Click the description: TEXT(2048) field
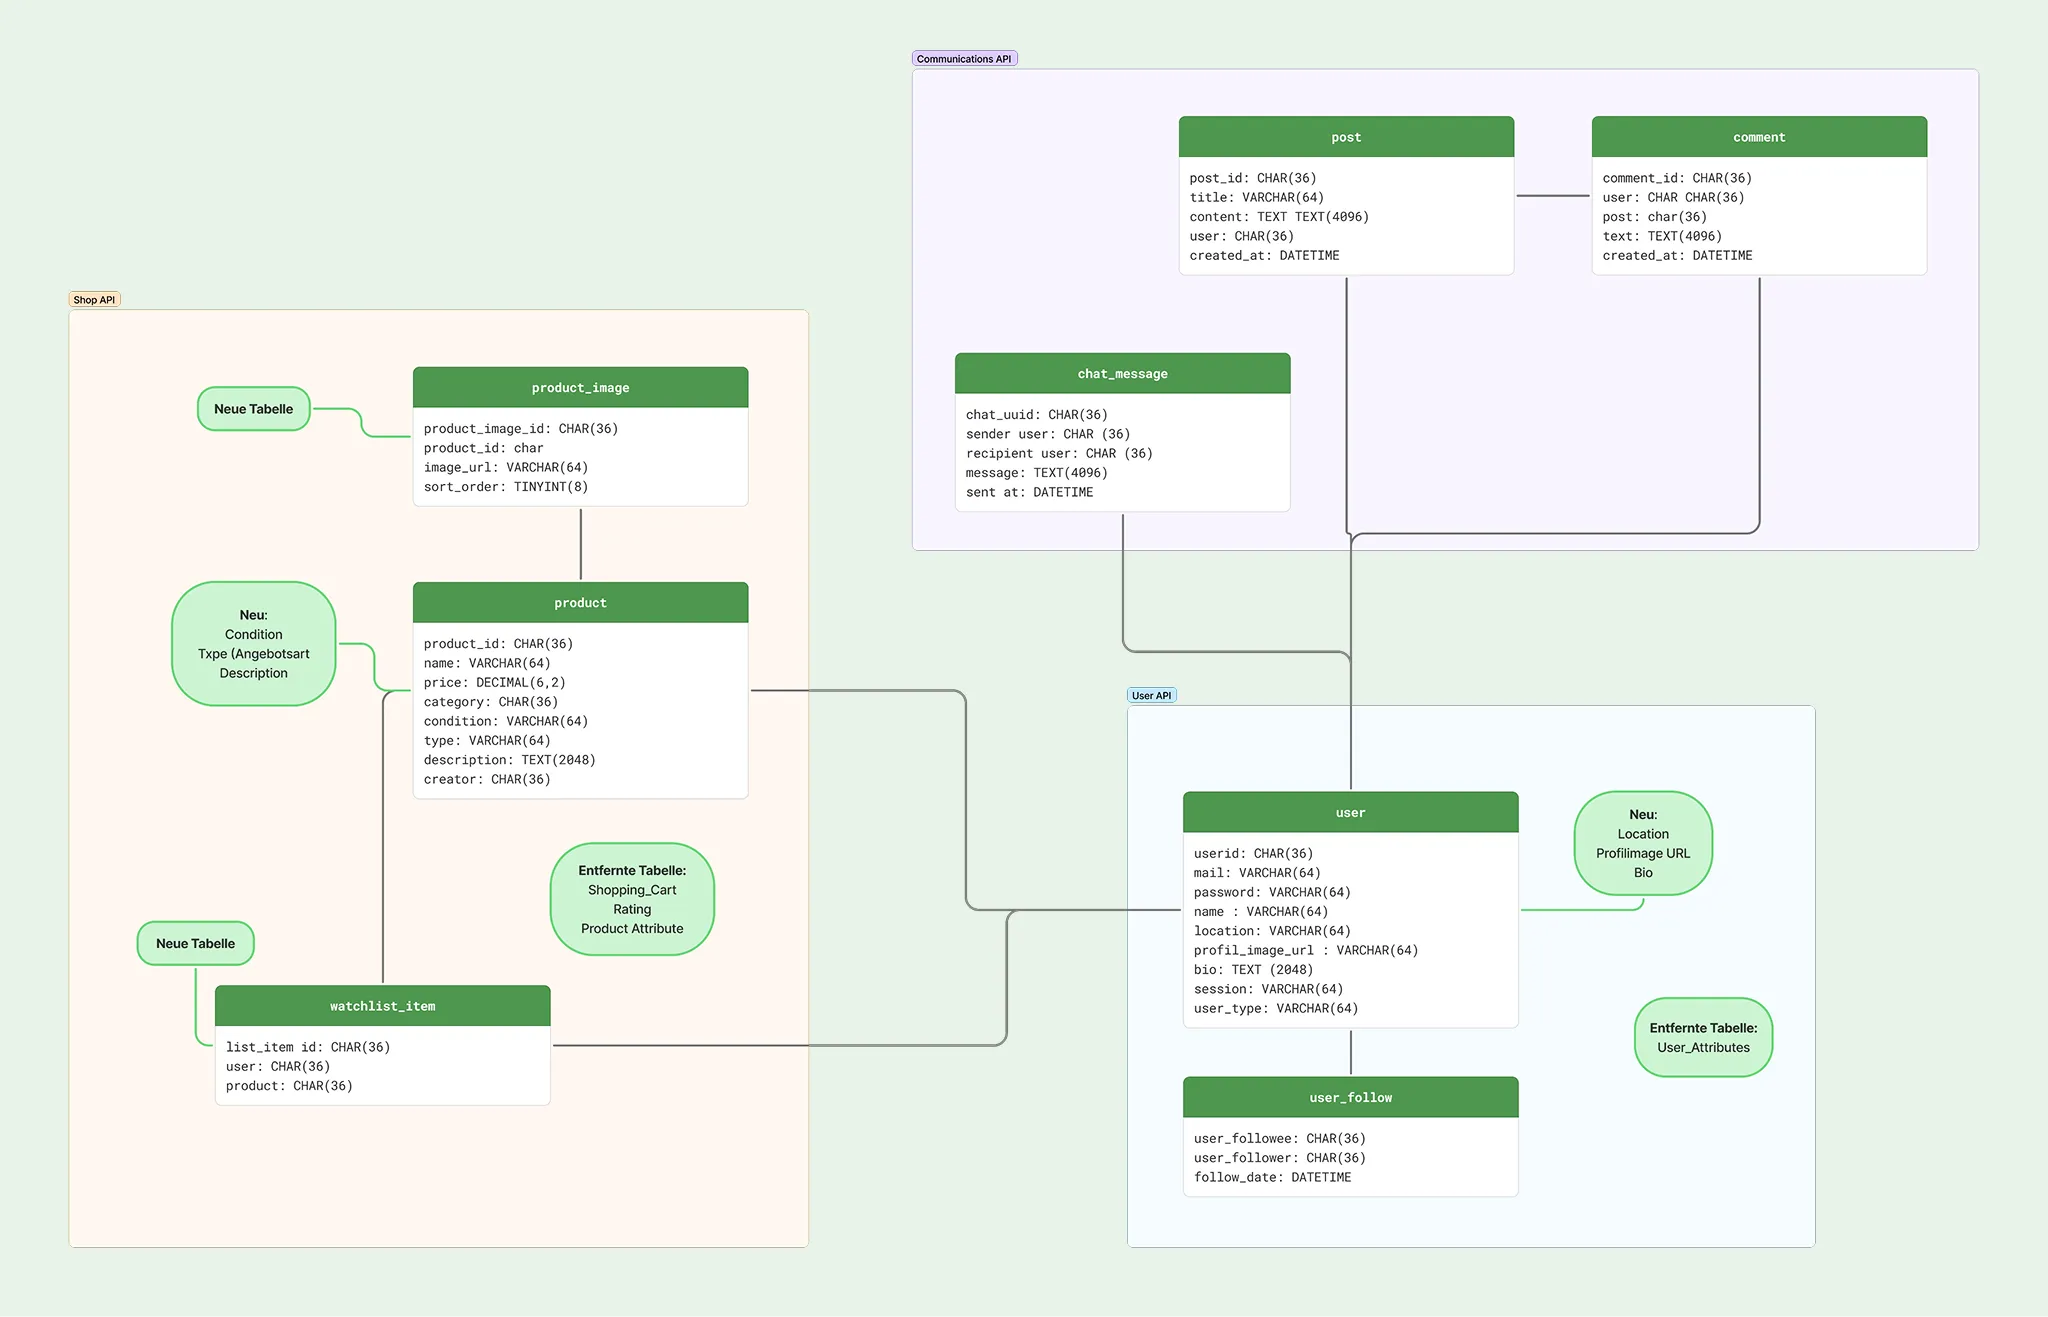Image resolution: width=2048 pixels, height=1317 pixels. tap(510, 760)
